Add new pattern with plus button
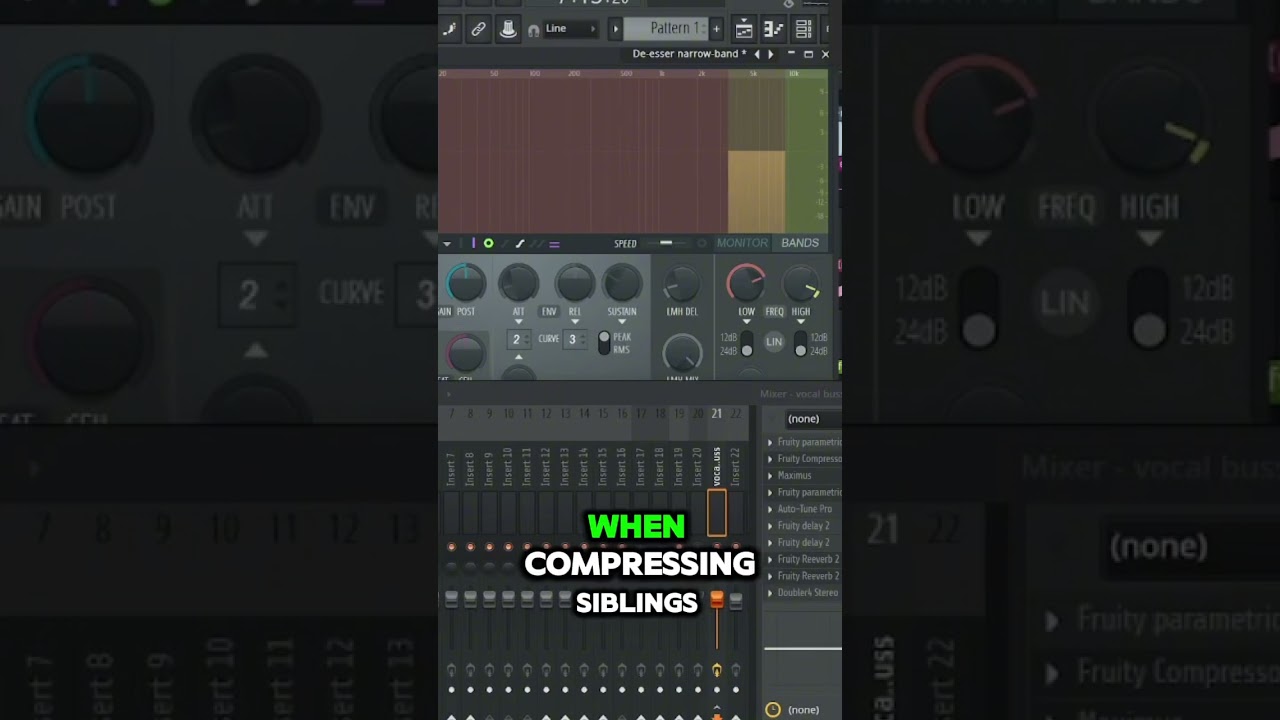This screenshot has width=1280, height=720. pyautogui.click(x=716, y=29)
